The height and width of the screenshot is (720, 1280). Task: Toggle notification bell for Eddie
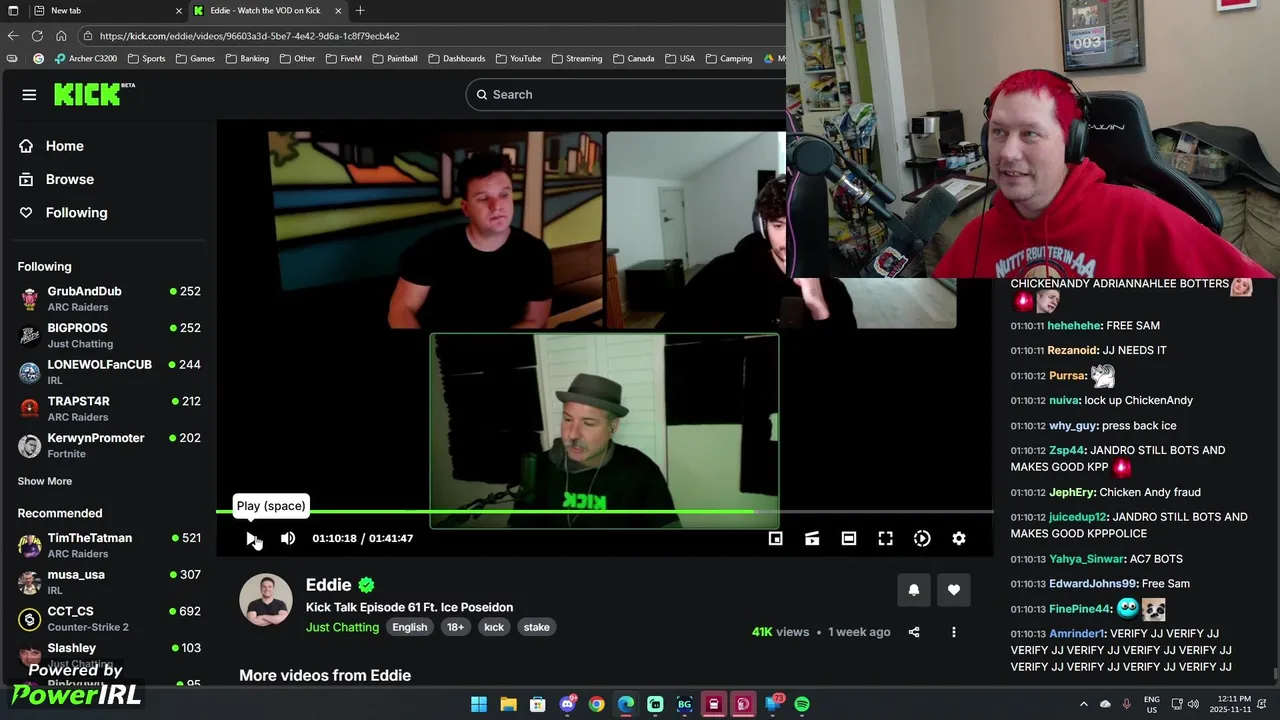913,590
